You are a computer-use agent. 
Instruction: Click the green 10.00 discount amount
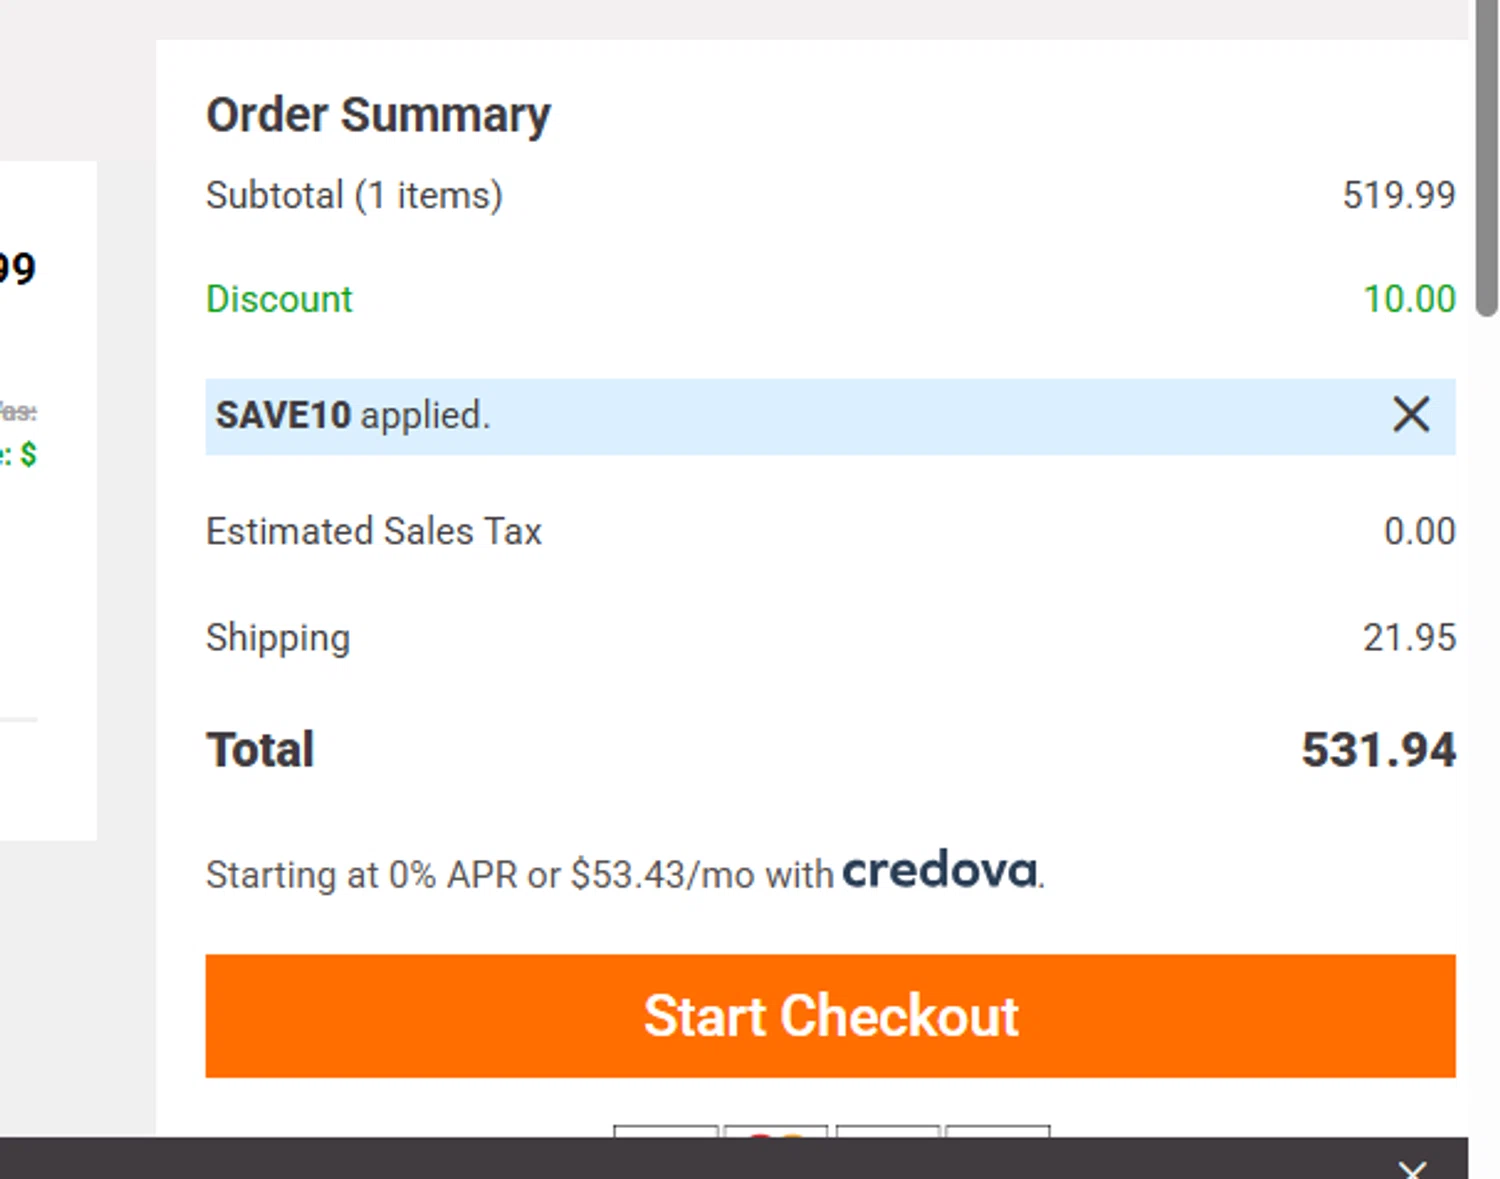click(x=1409, y=299)
